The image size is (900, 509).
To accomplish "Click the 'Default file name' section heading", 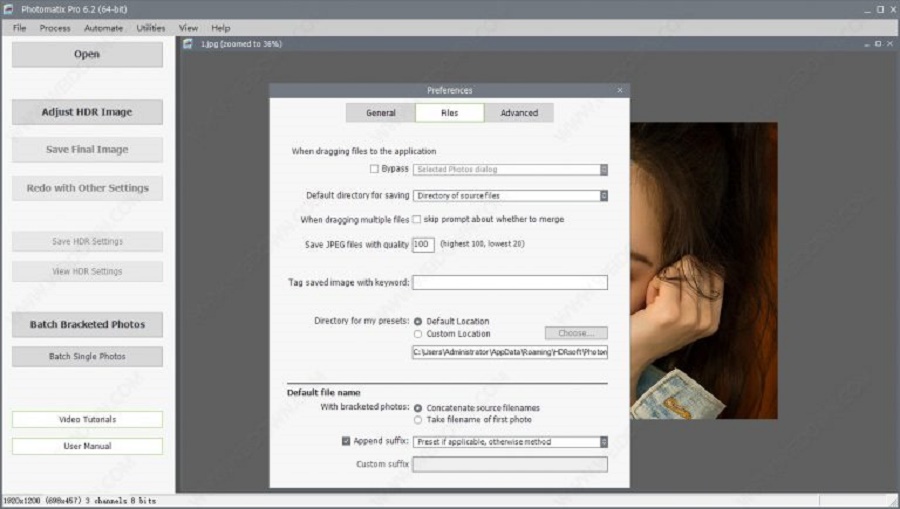I will pyautogui.click(x=324, y=393).
